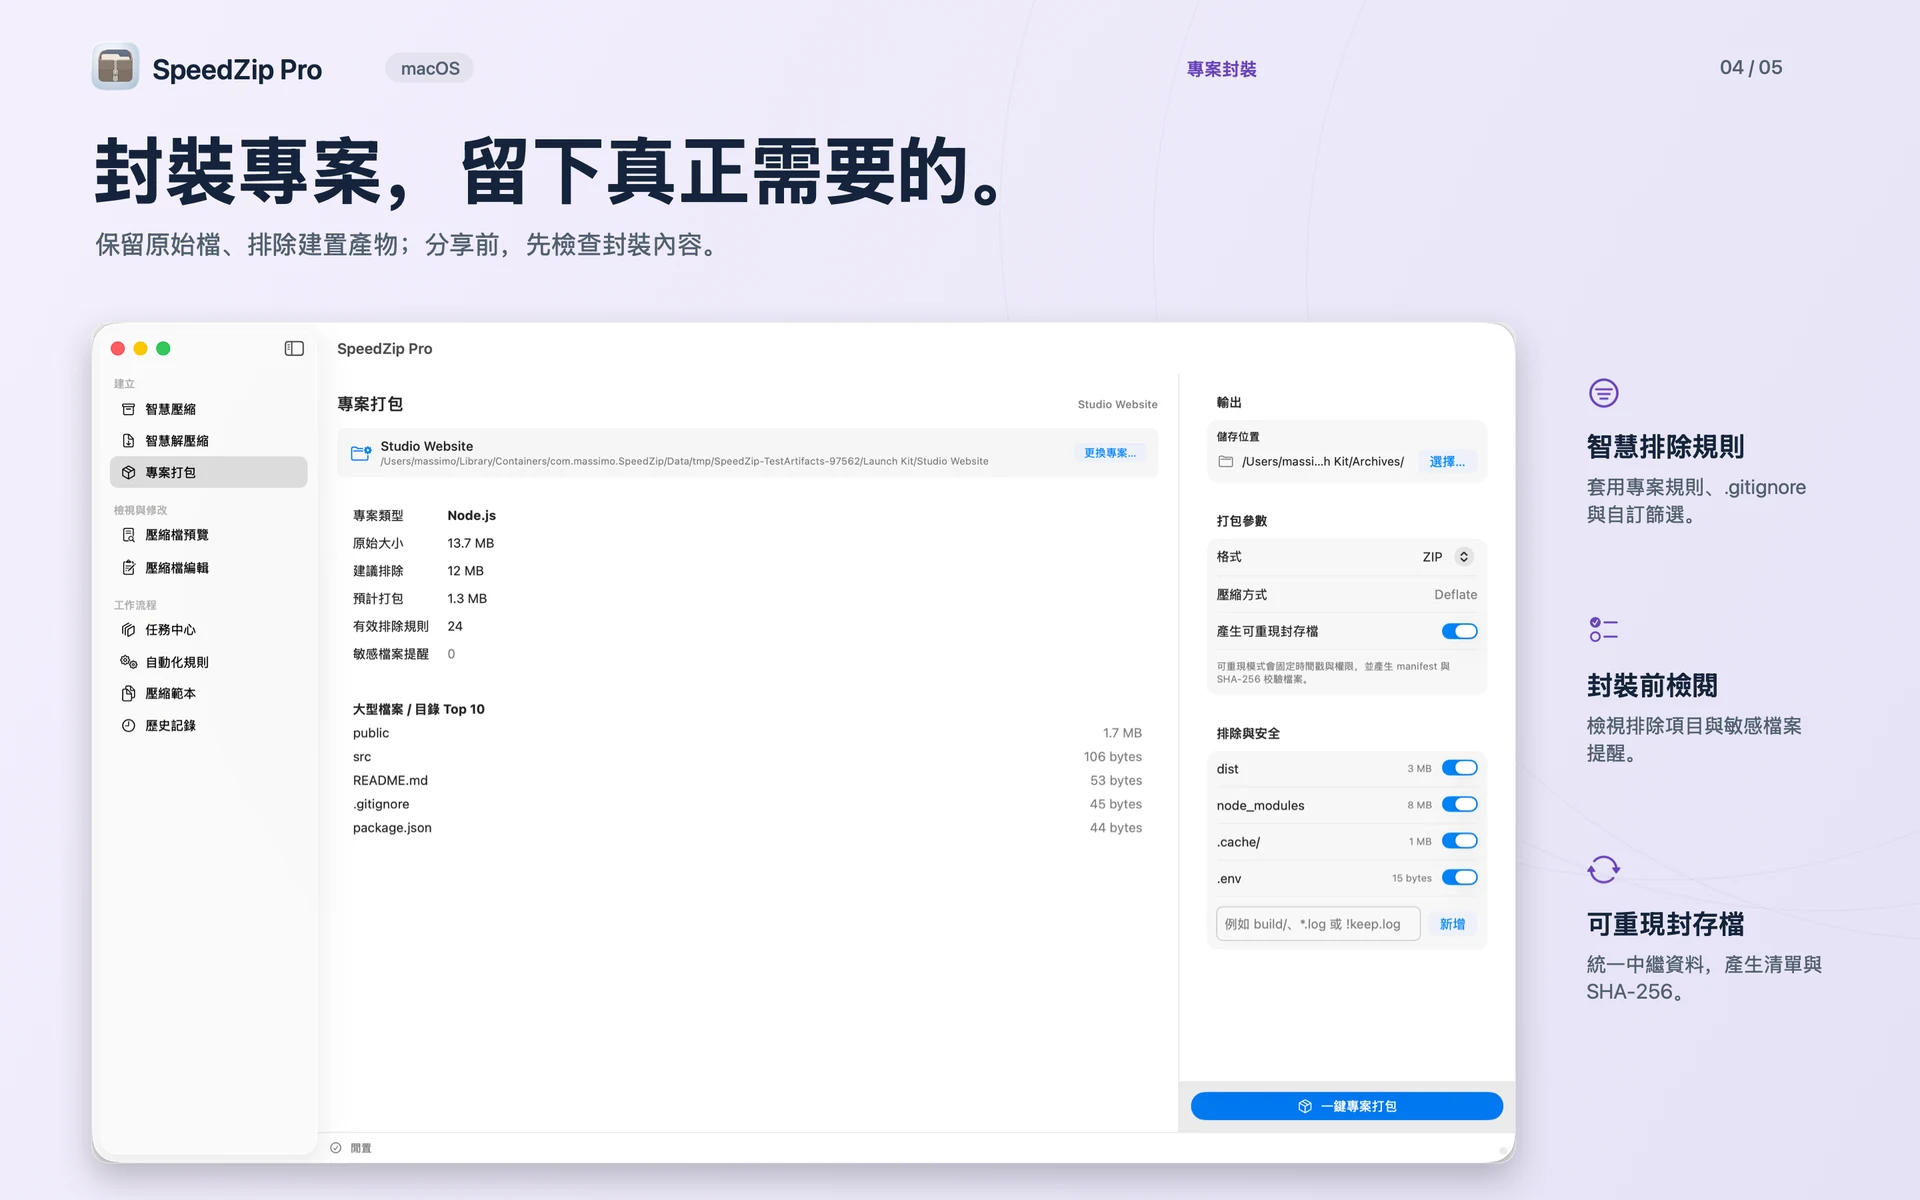Click the 原始大小 value 13.7 MB
Screen dimensions: 1920x1200
coord(470,543)
